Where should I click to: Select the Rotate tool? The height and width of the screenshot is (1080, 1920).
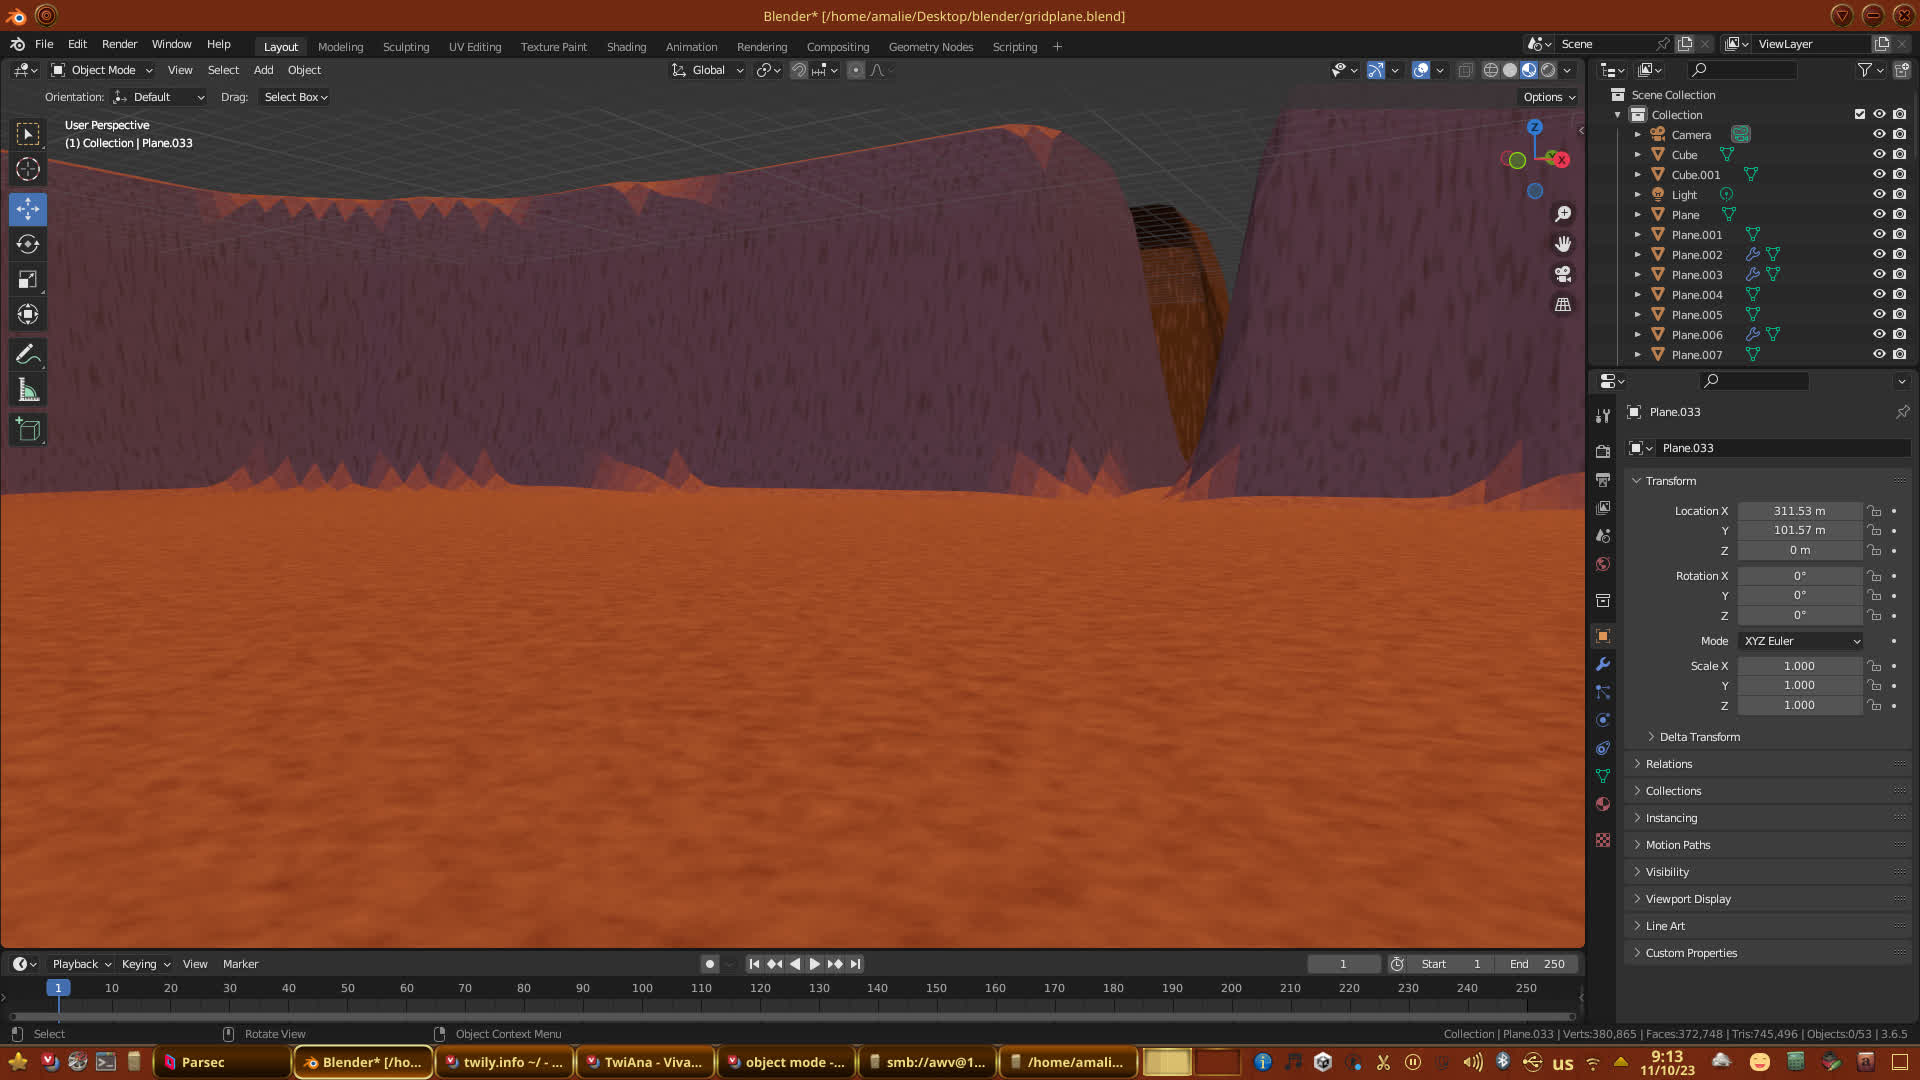(x=28, y=244)
